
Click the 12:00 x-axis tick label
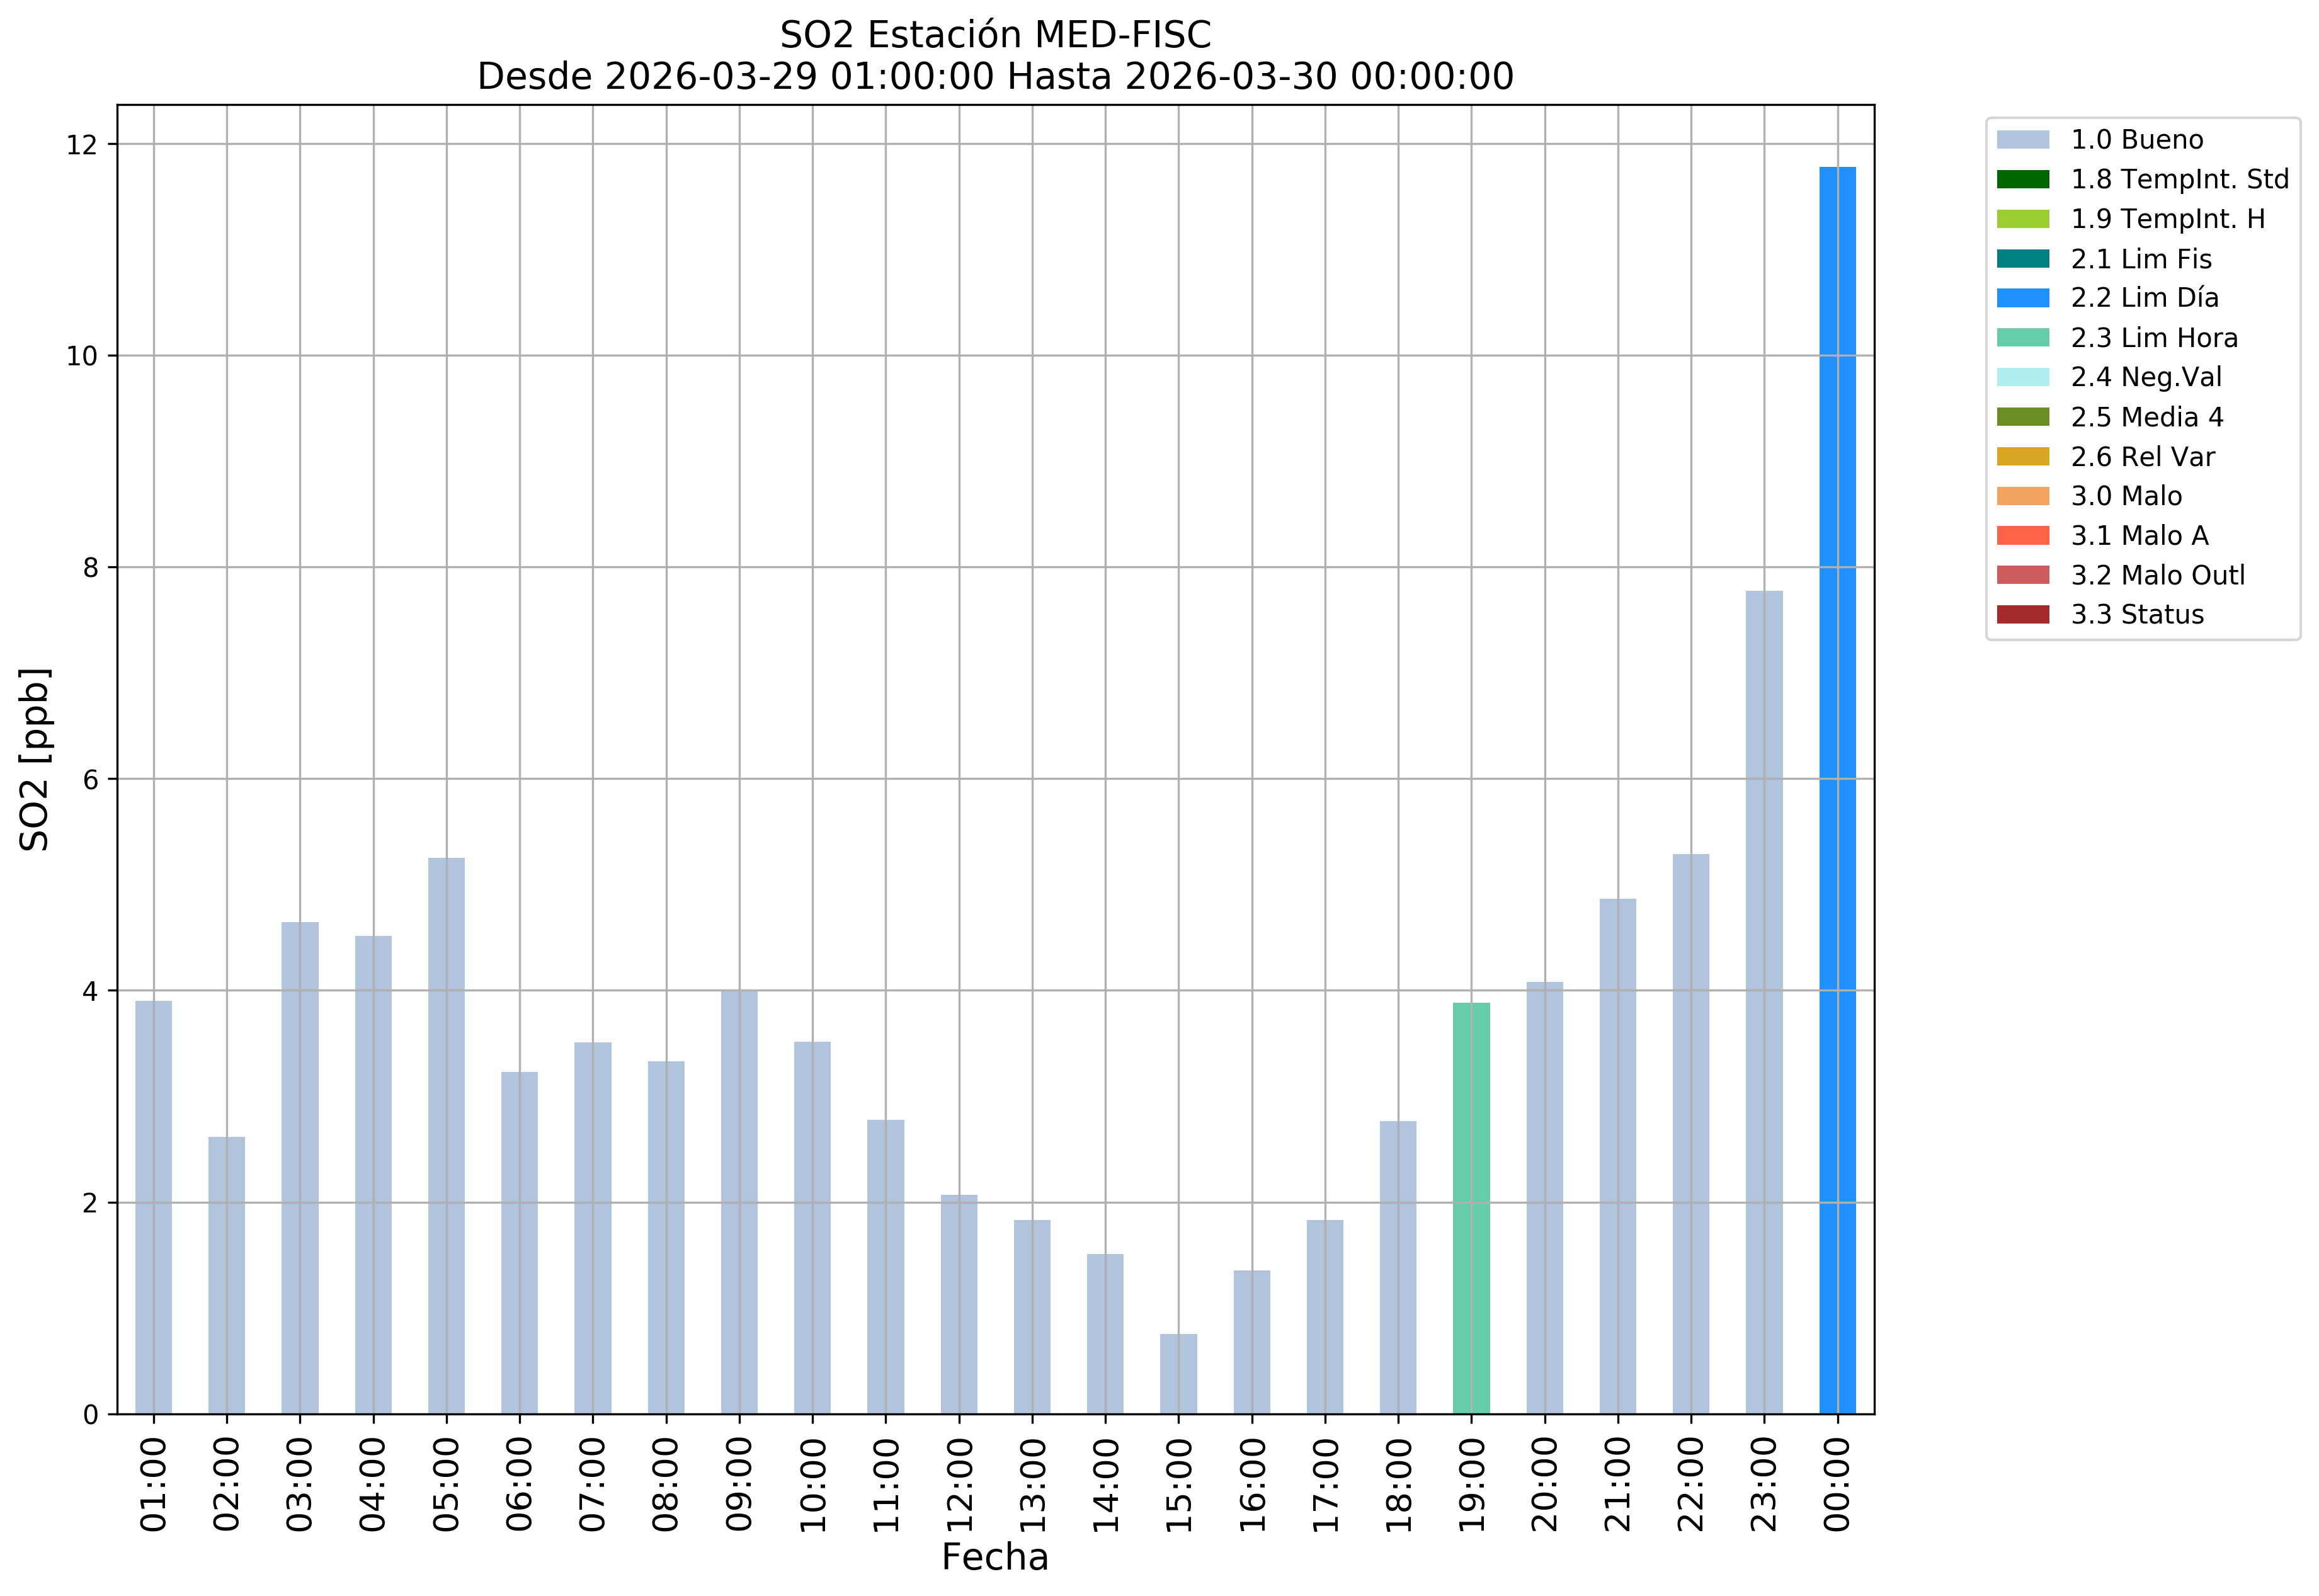[960, 1485]
